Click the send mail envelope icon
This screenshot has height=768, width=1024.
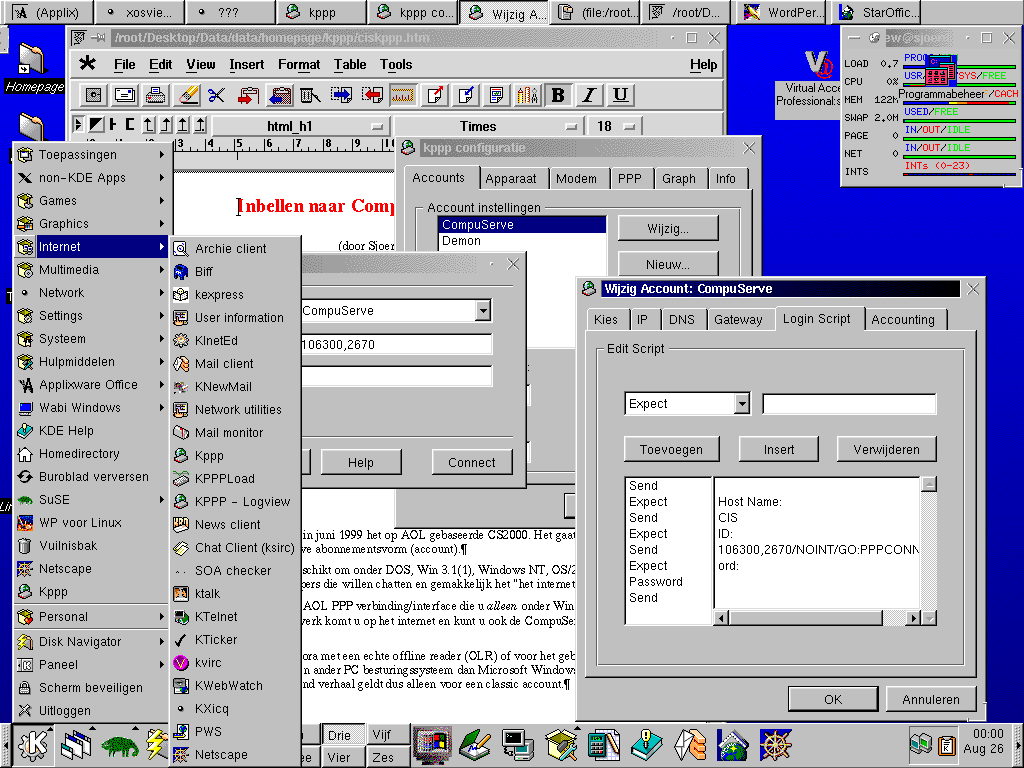(x=124, y=95)
